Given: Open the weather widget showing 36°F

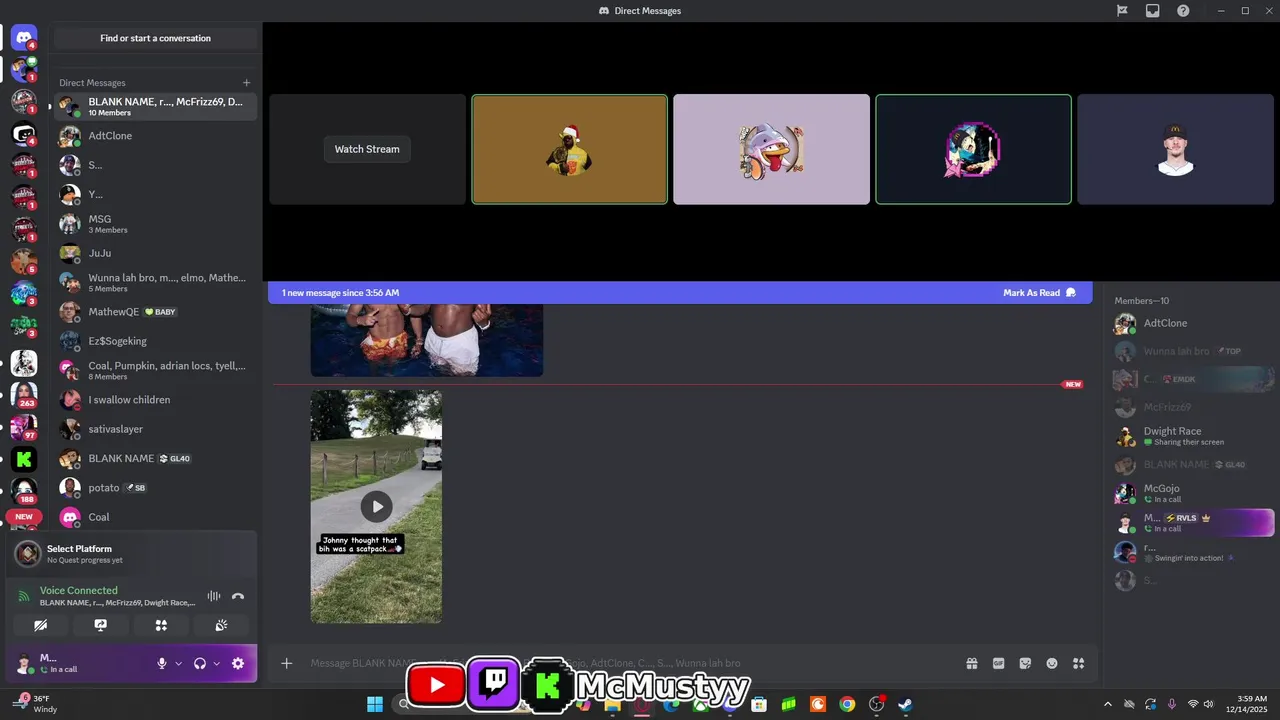Looking at the screenshot, I should [36, 704].
